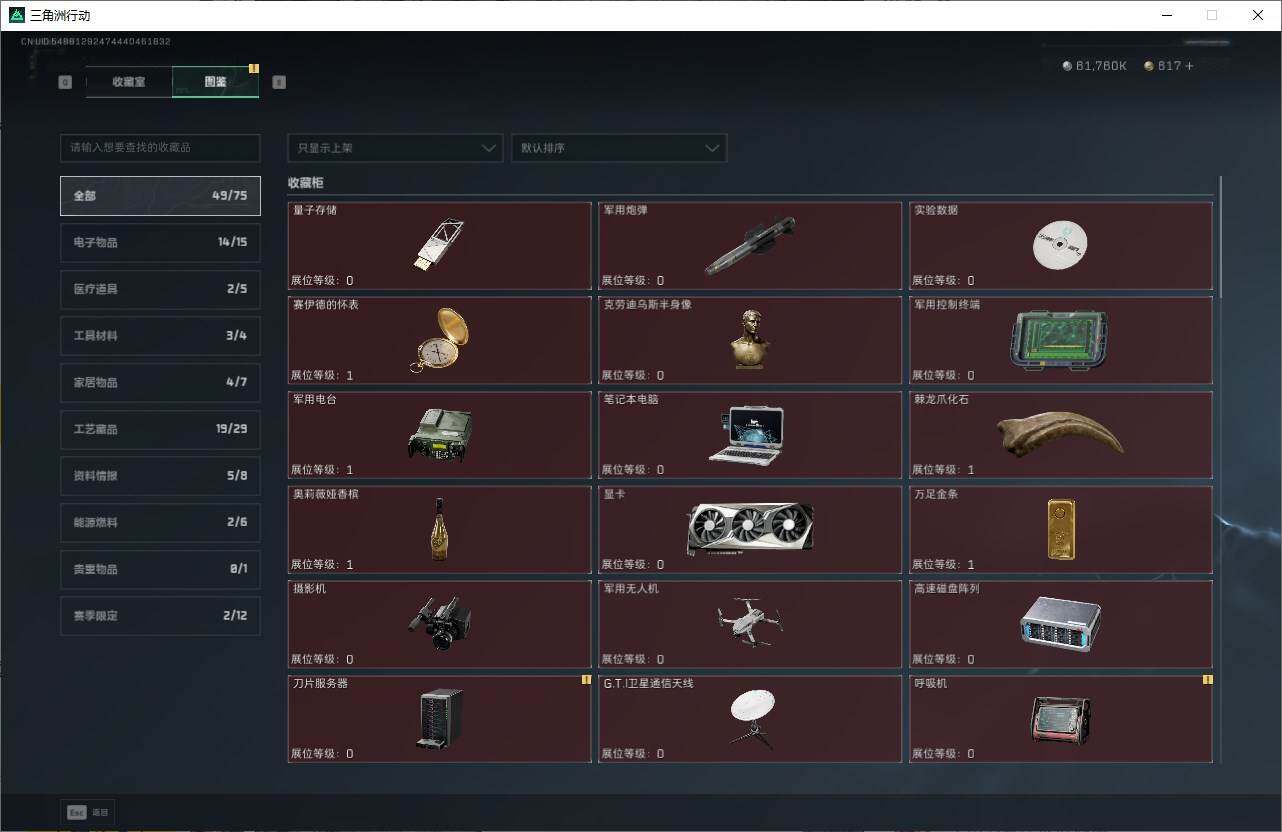Choose the 克劳迪乌斯半身像 bust statue

tap(750, 339)
